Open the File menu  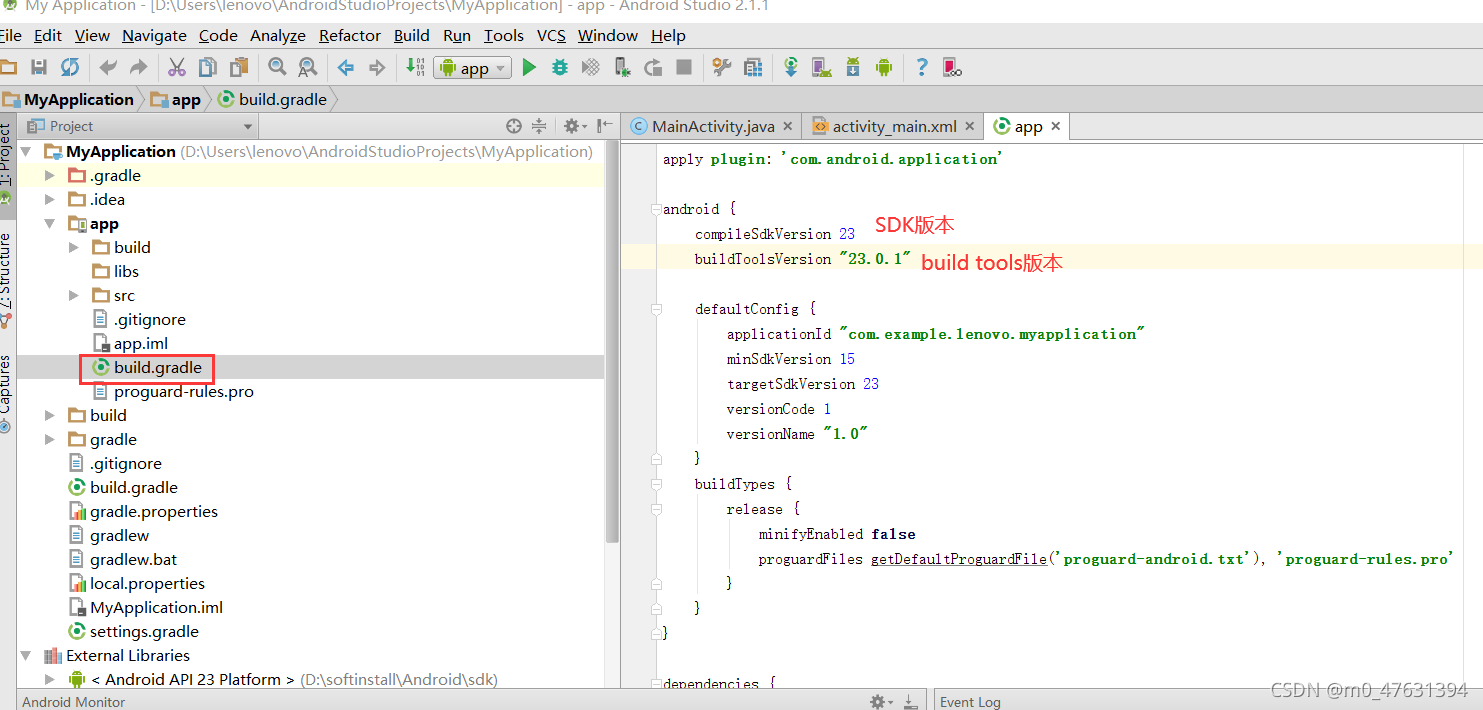10,35
